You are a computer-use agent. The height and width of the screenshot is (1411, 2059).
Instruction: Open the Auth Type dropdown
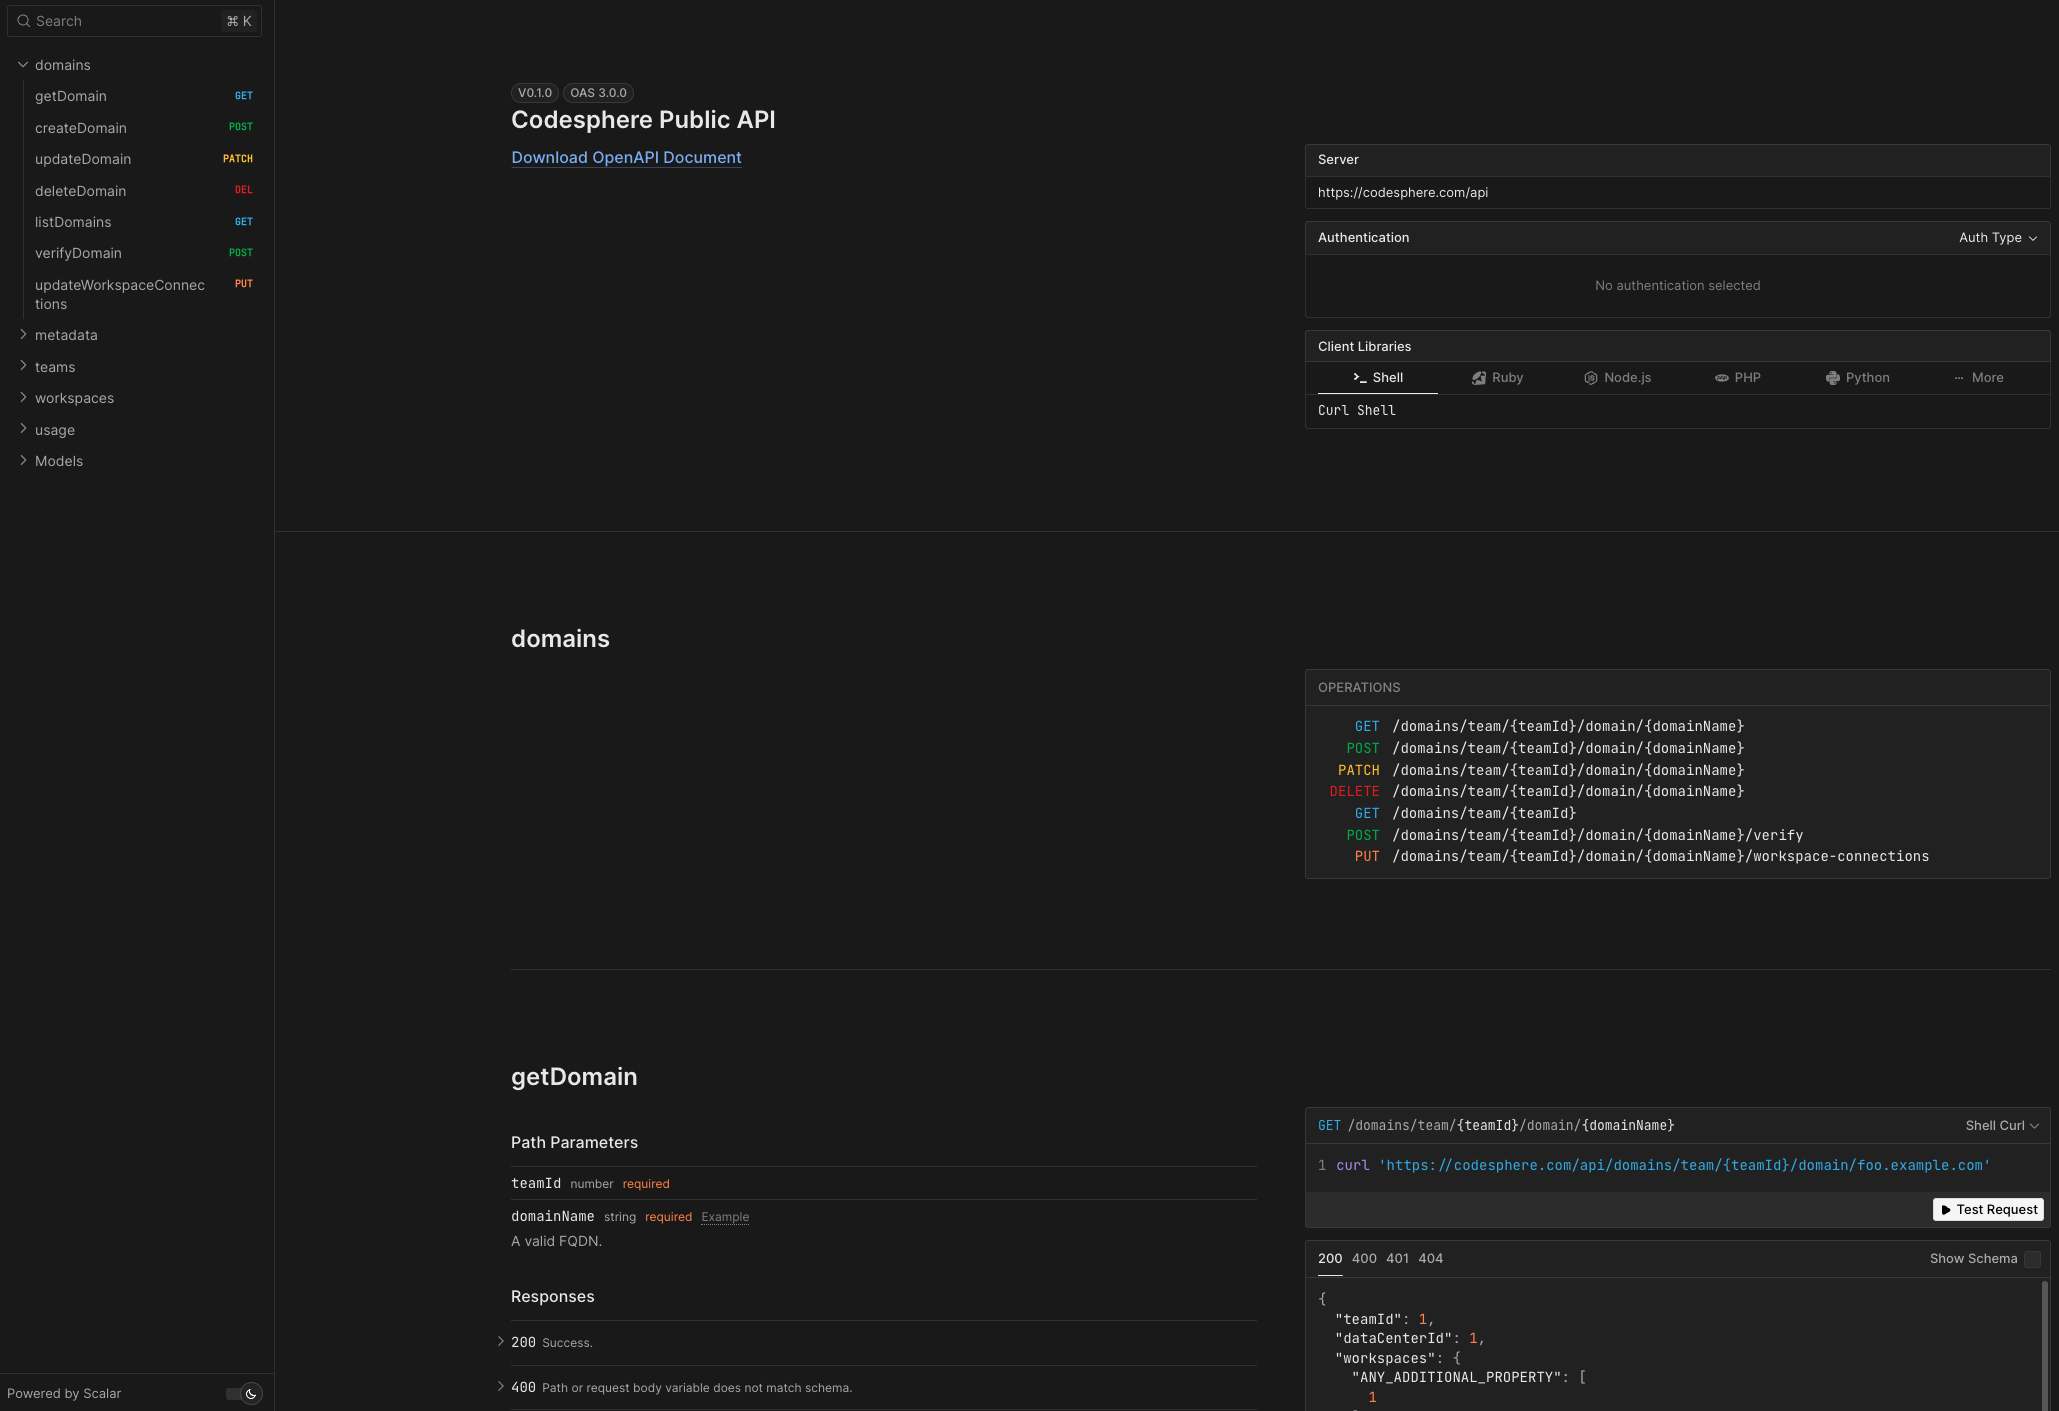(x=1997, y=238)
